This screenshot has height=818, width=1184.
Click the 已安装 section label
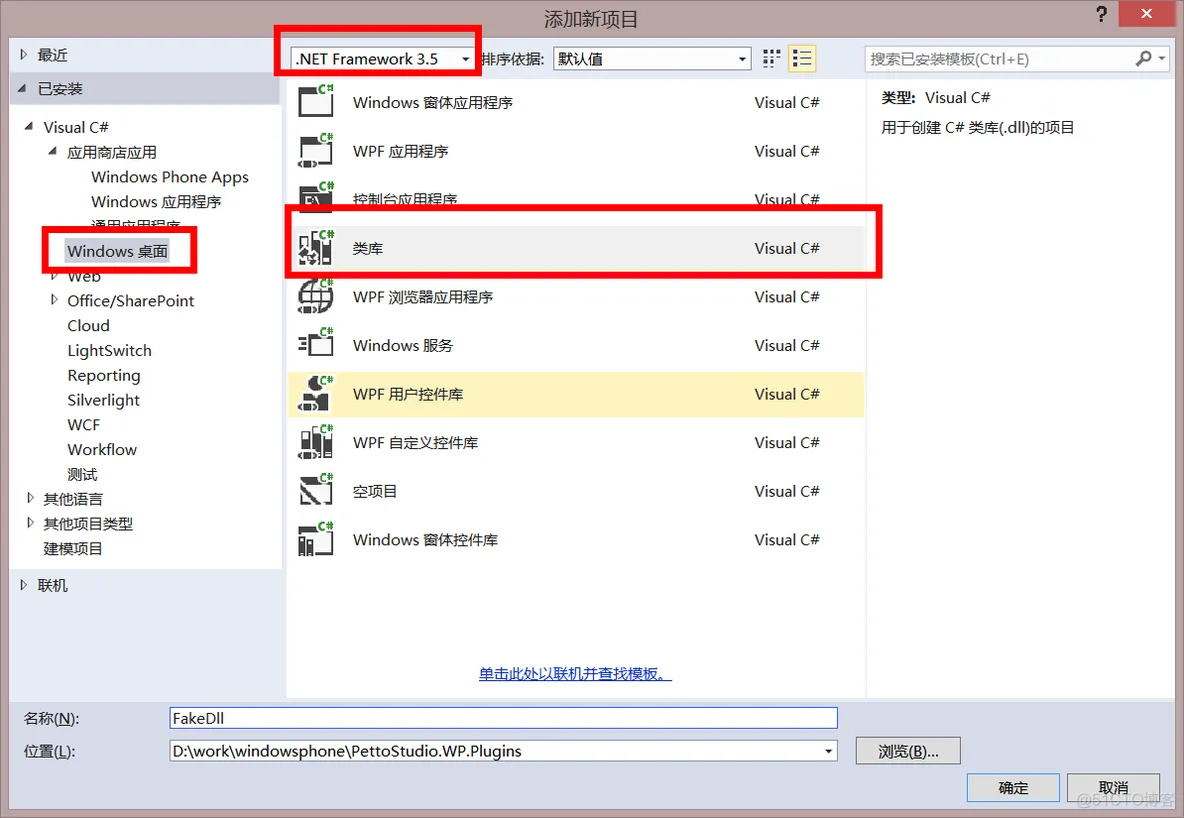60,88
